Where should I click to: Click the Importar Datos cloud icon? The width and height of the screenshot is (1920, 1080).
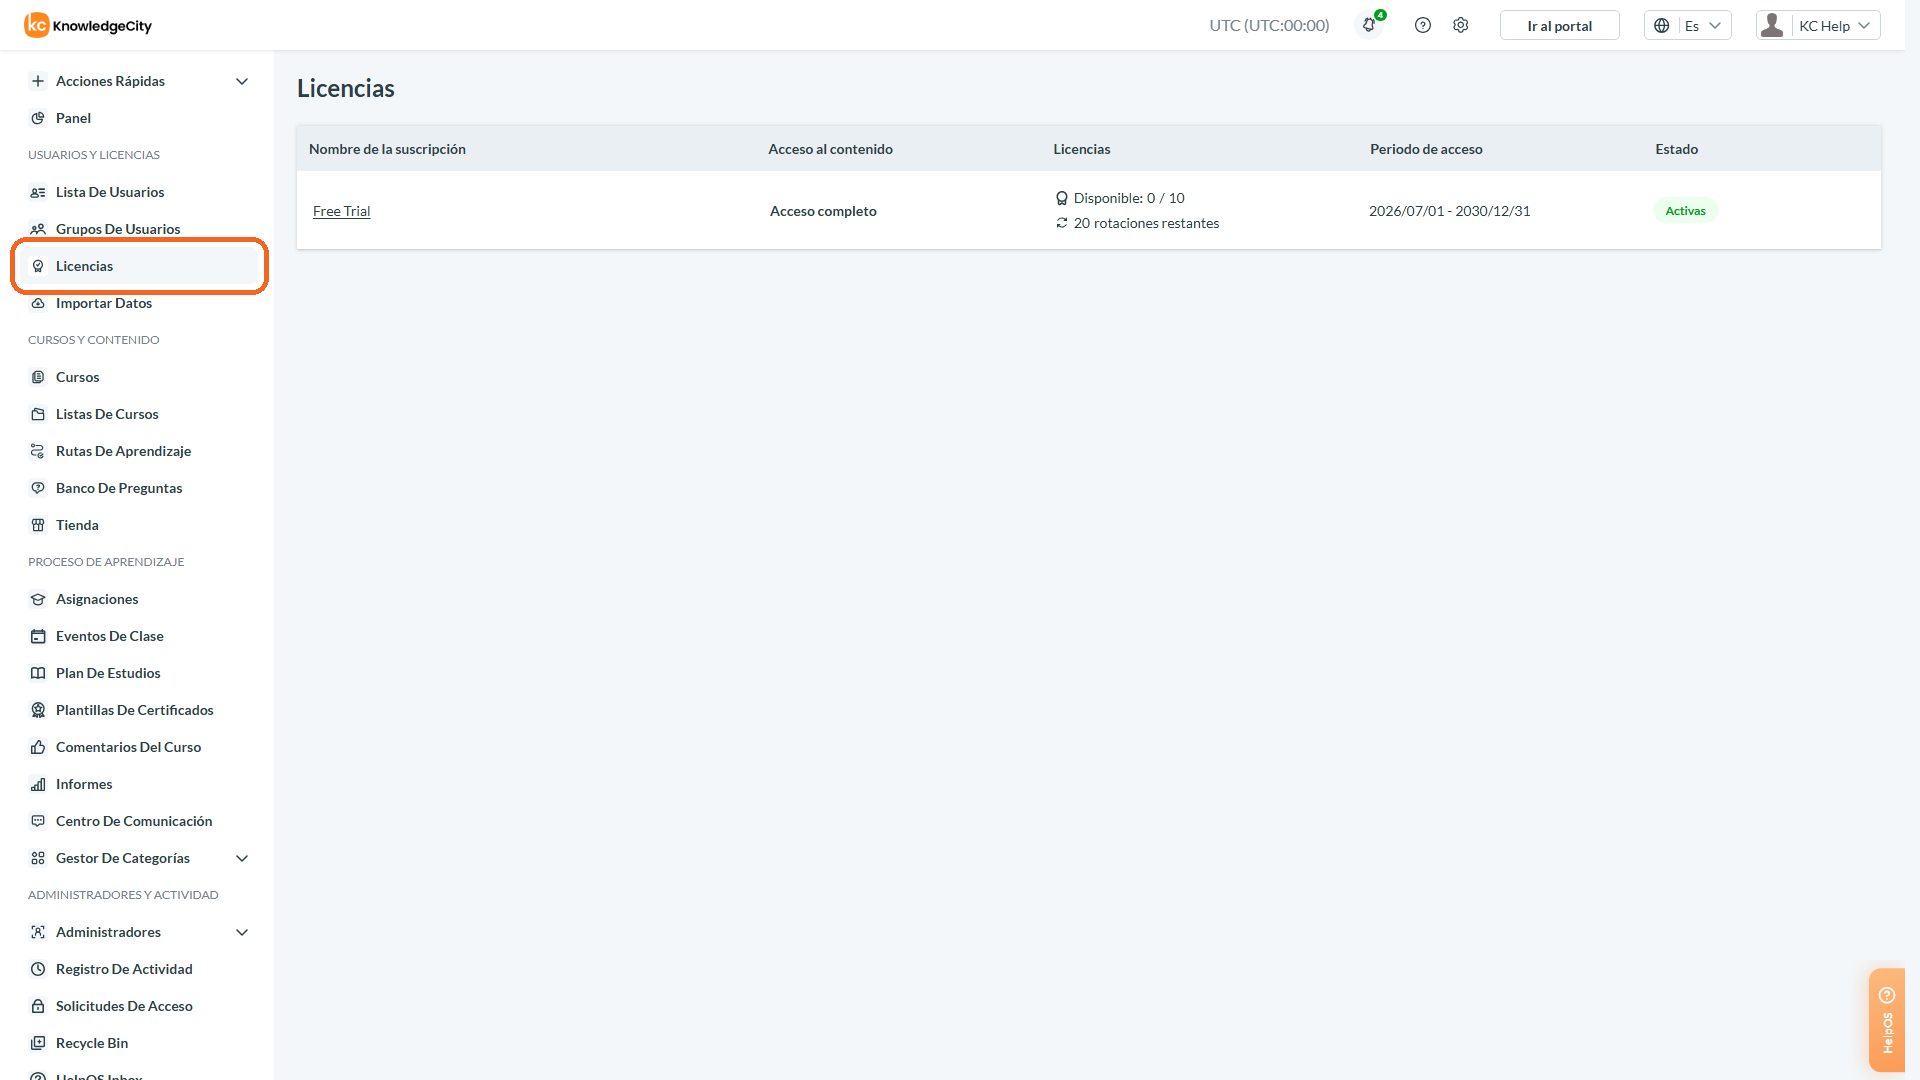38,303
